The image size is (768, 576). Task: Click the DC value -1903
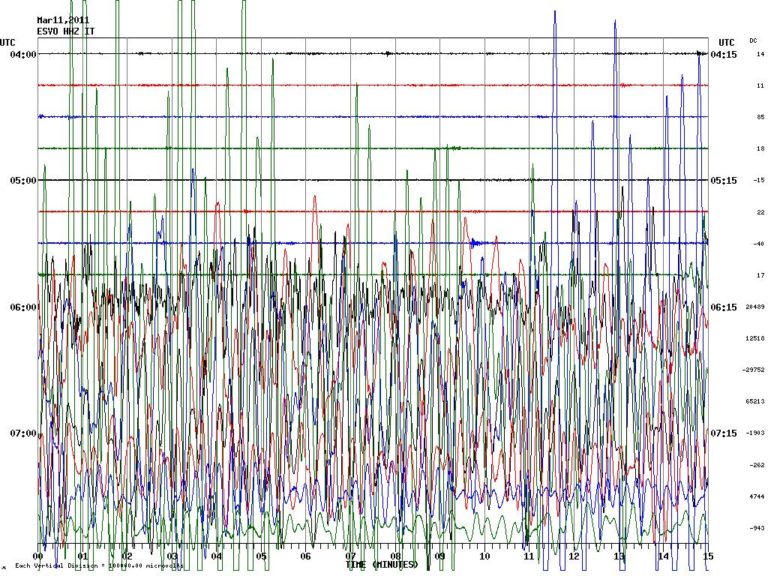[755, 433]
